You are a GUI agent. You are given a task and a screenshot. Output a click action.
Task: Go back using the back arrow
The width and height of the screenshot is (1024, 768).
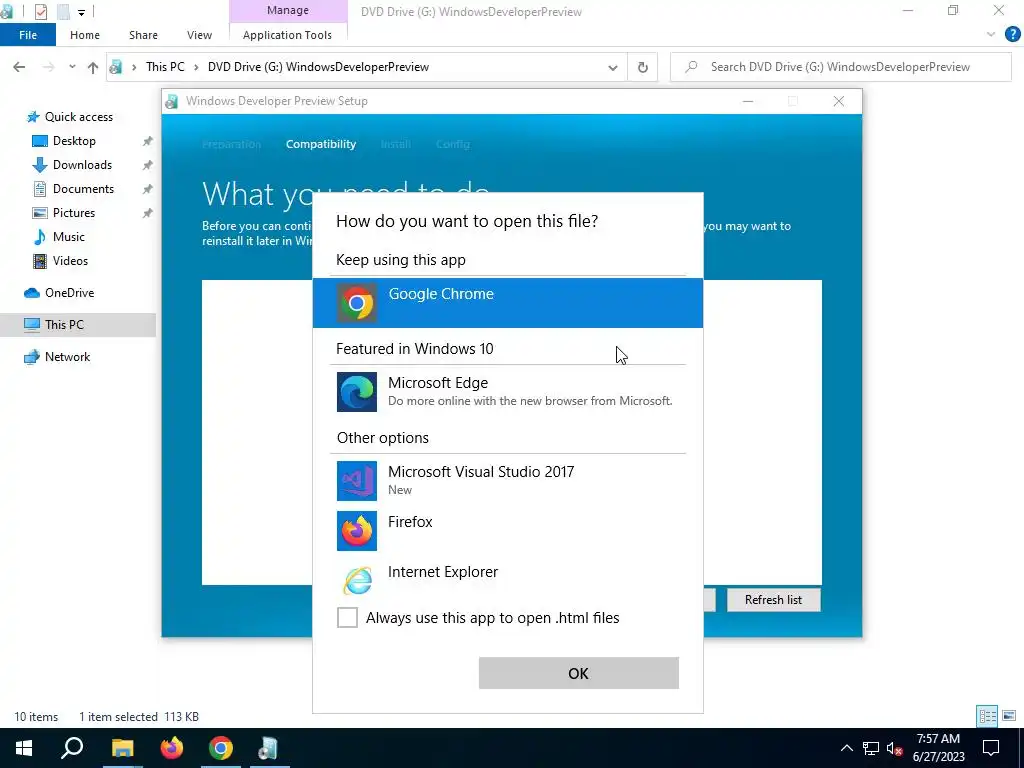tap(20, 67)
